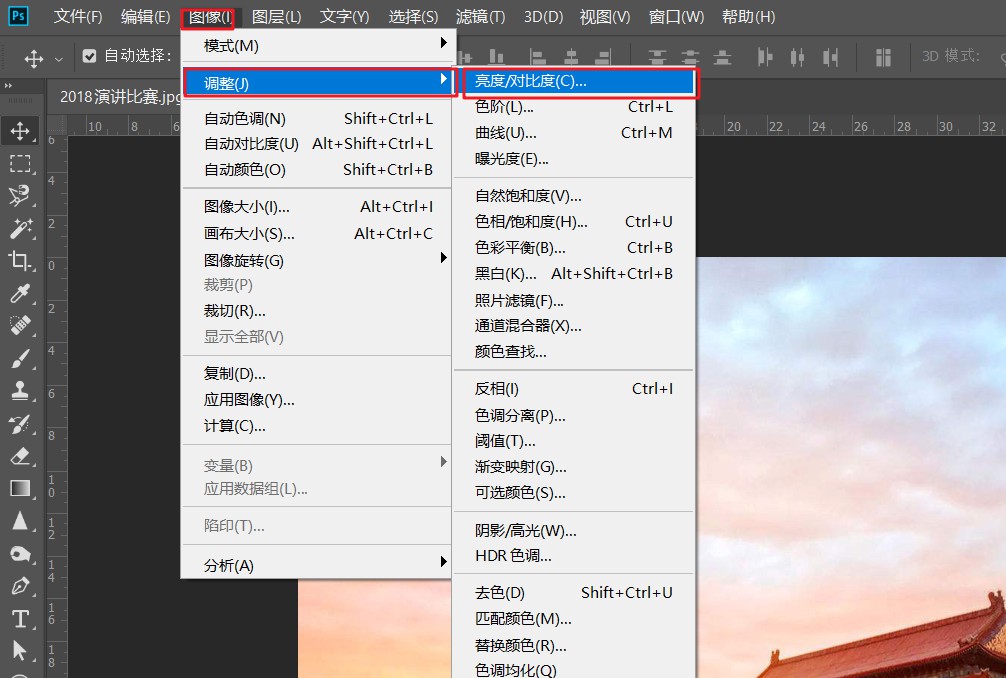Viewport: 1006px width, 678px height.
Task: Click the 3D mode rotate icon
Action: (x=1002, y=58)
